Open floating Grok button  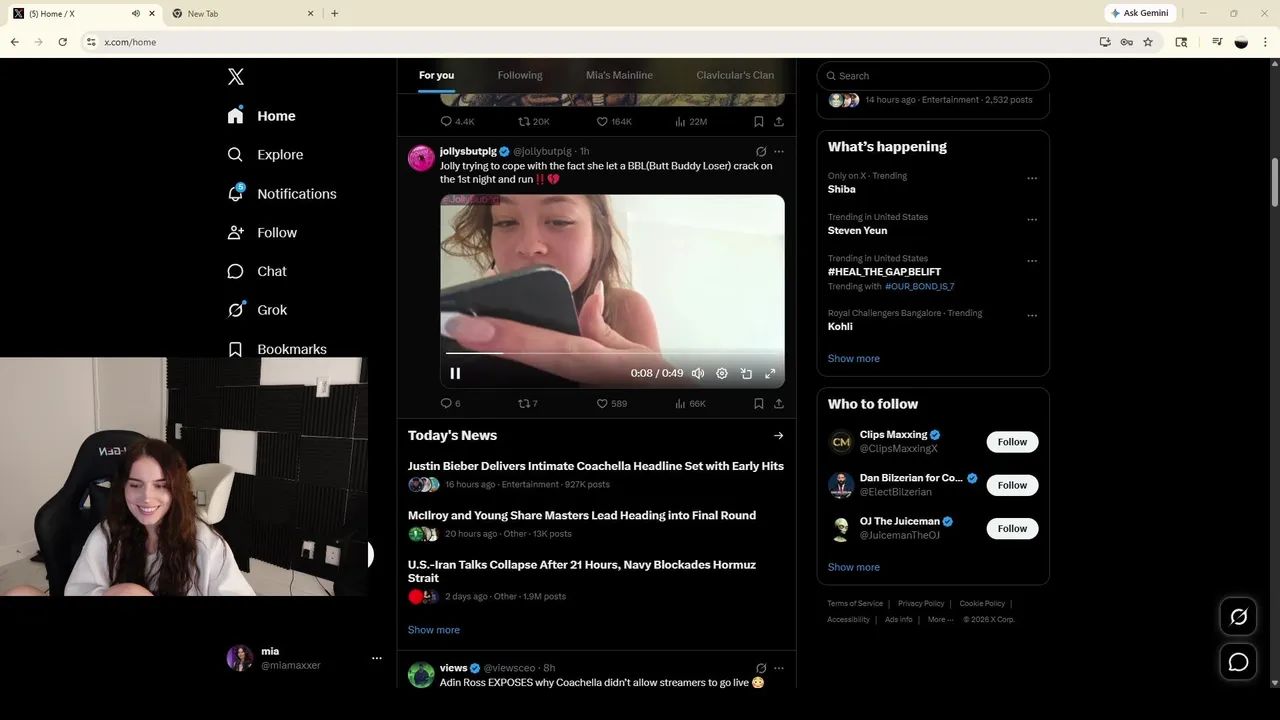tap(1238, 617)
